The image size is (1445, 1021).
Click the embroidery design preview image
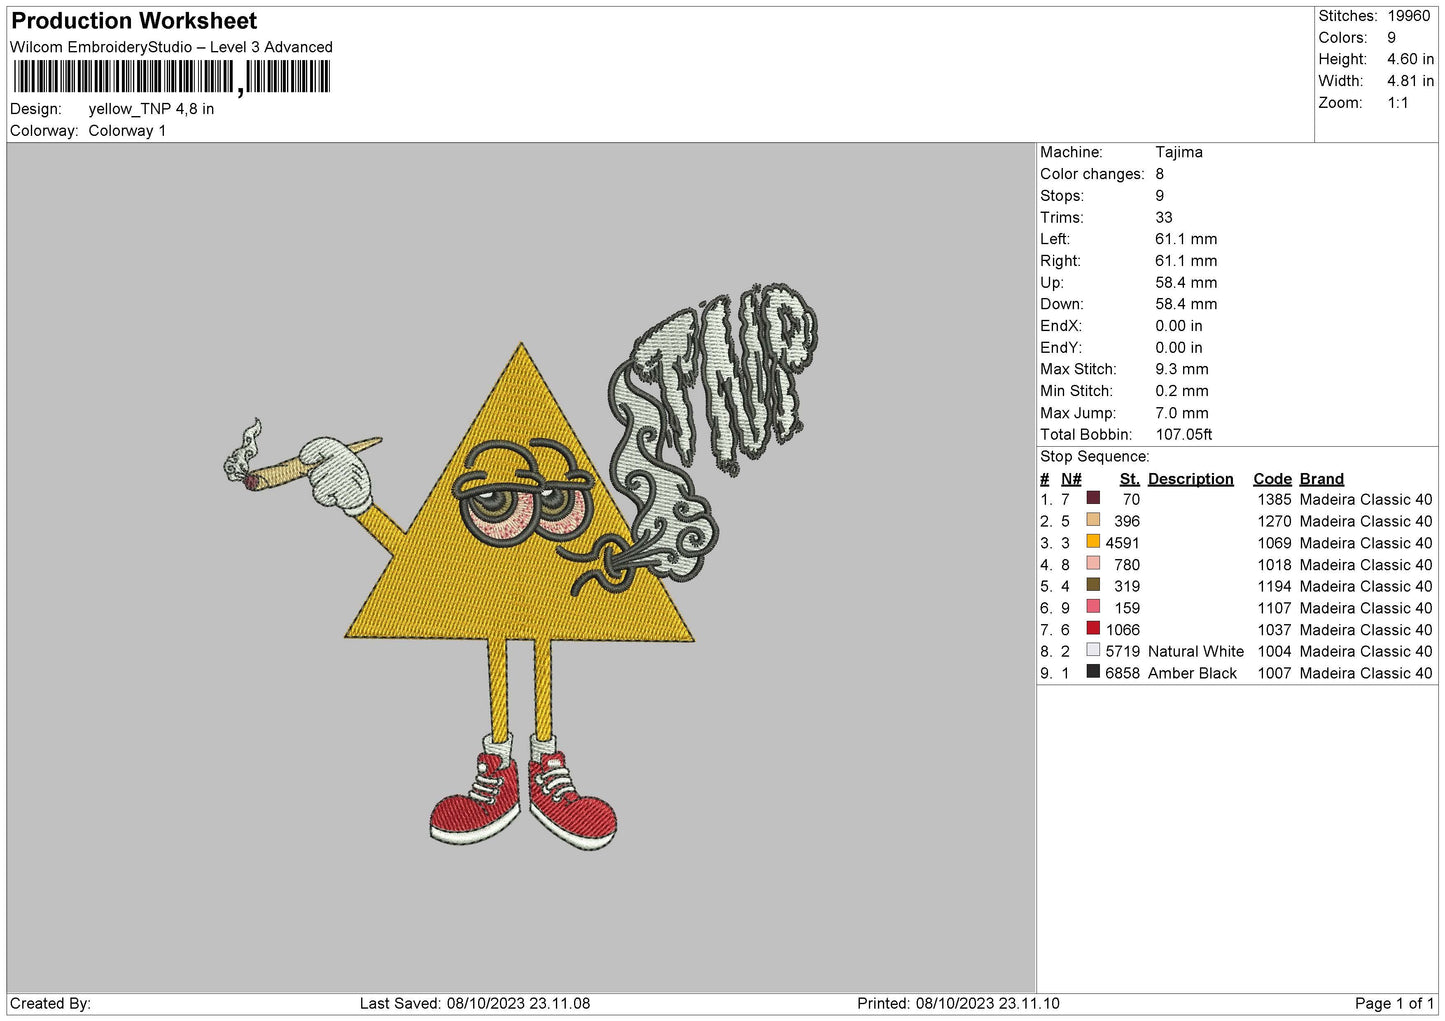(521, 566)
